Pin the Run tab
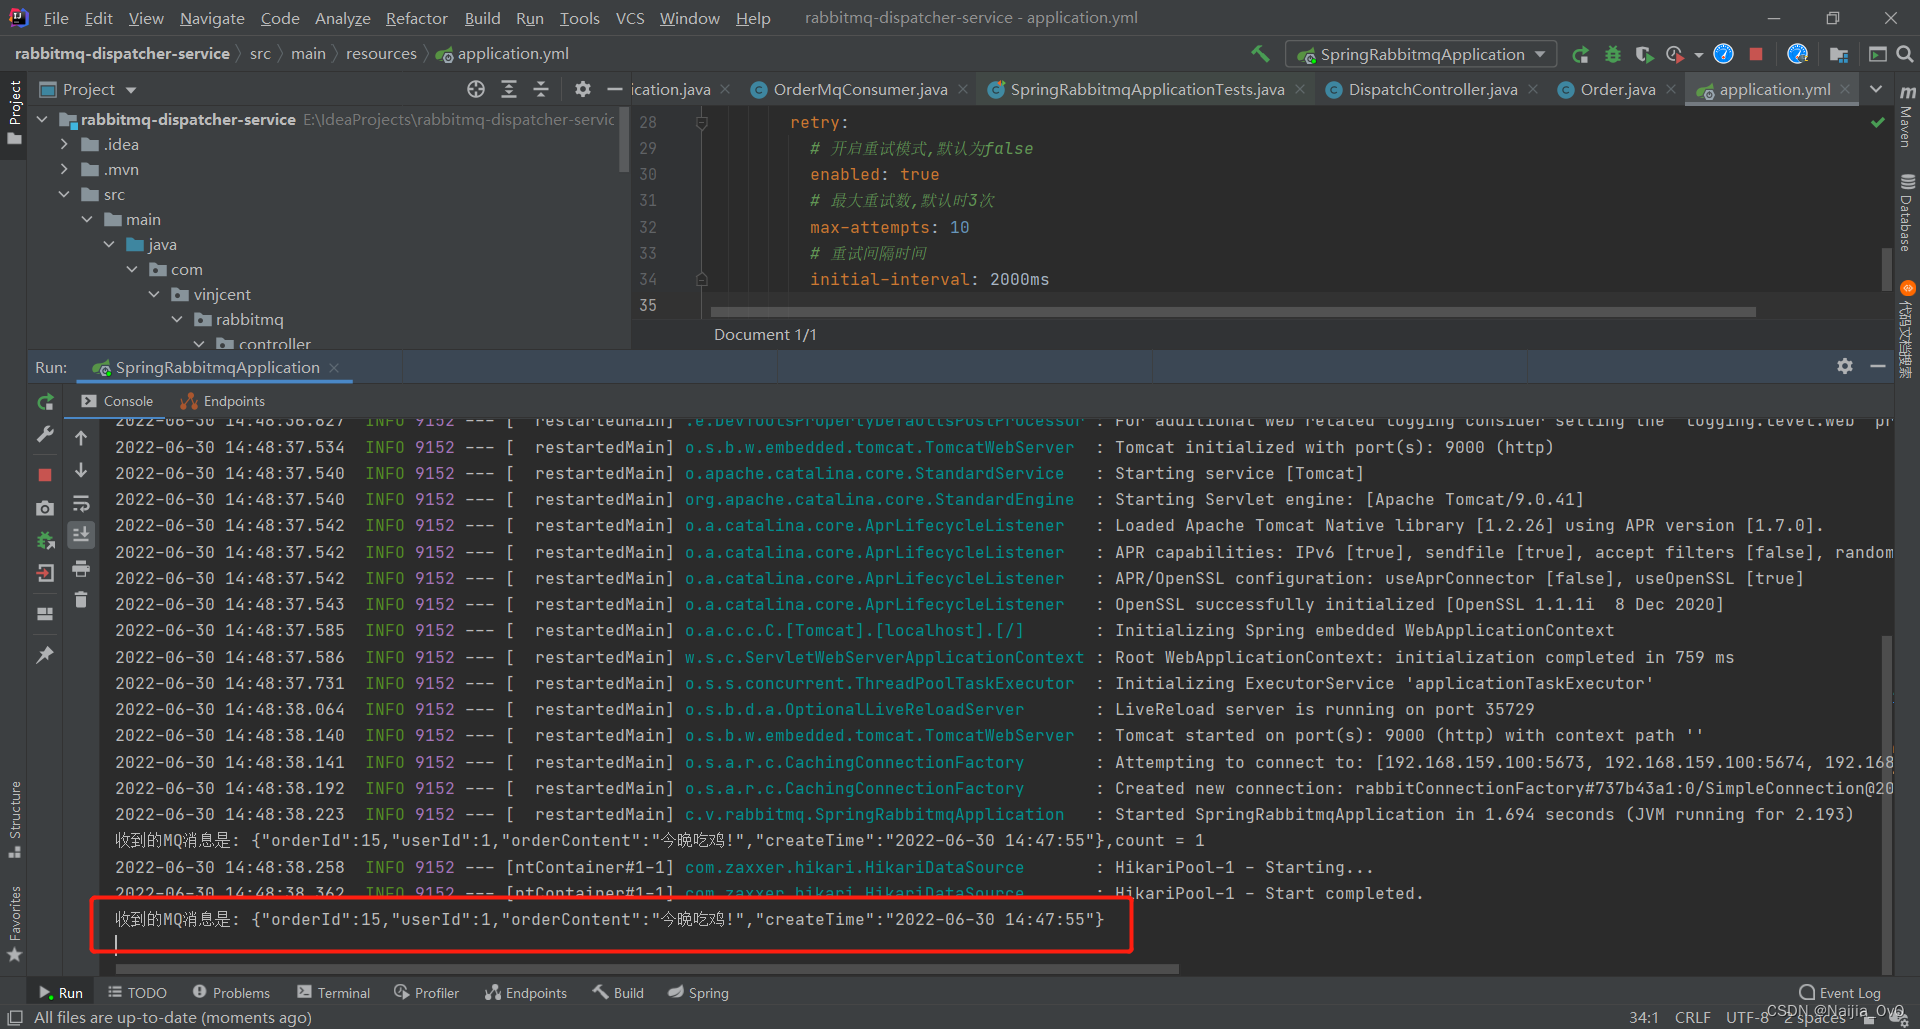Viewport: 1920px width, 1029px height. [45, 655]
